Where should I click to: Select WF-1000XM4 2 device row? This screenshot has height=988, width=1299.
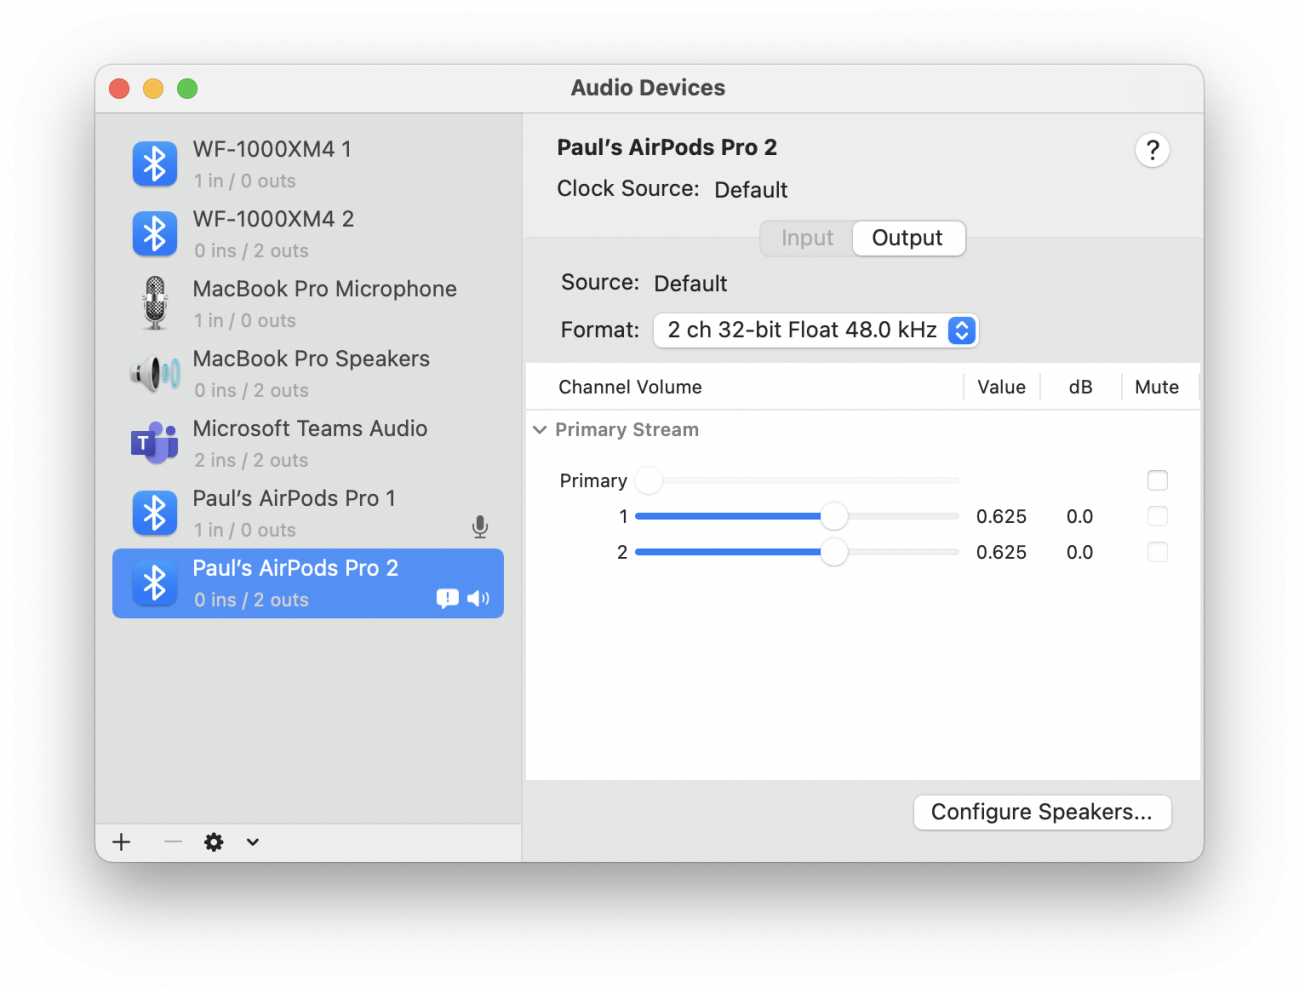click(308, 234)
